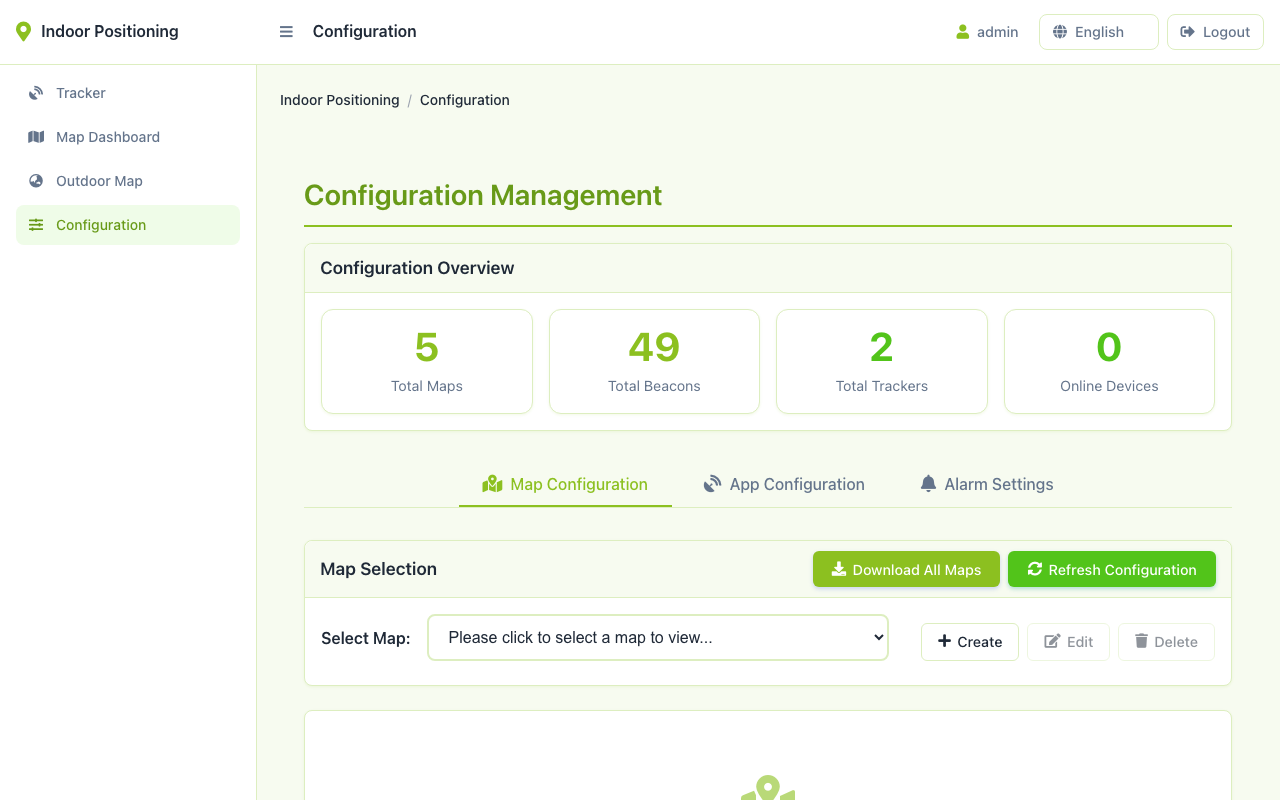Click the map marker icon on Map Configuration tab
This screenshot has height=800, width=1280.
coord(492,484)
